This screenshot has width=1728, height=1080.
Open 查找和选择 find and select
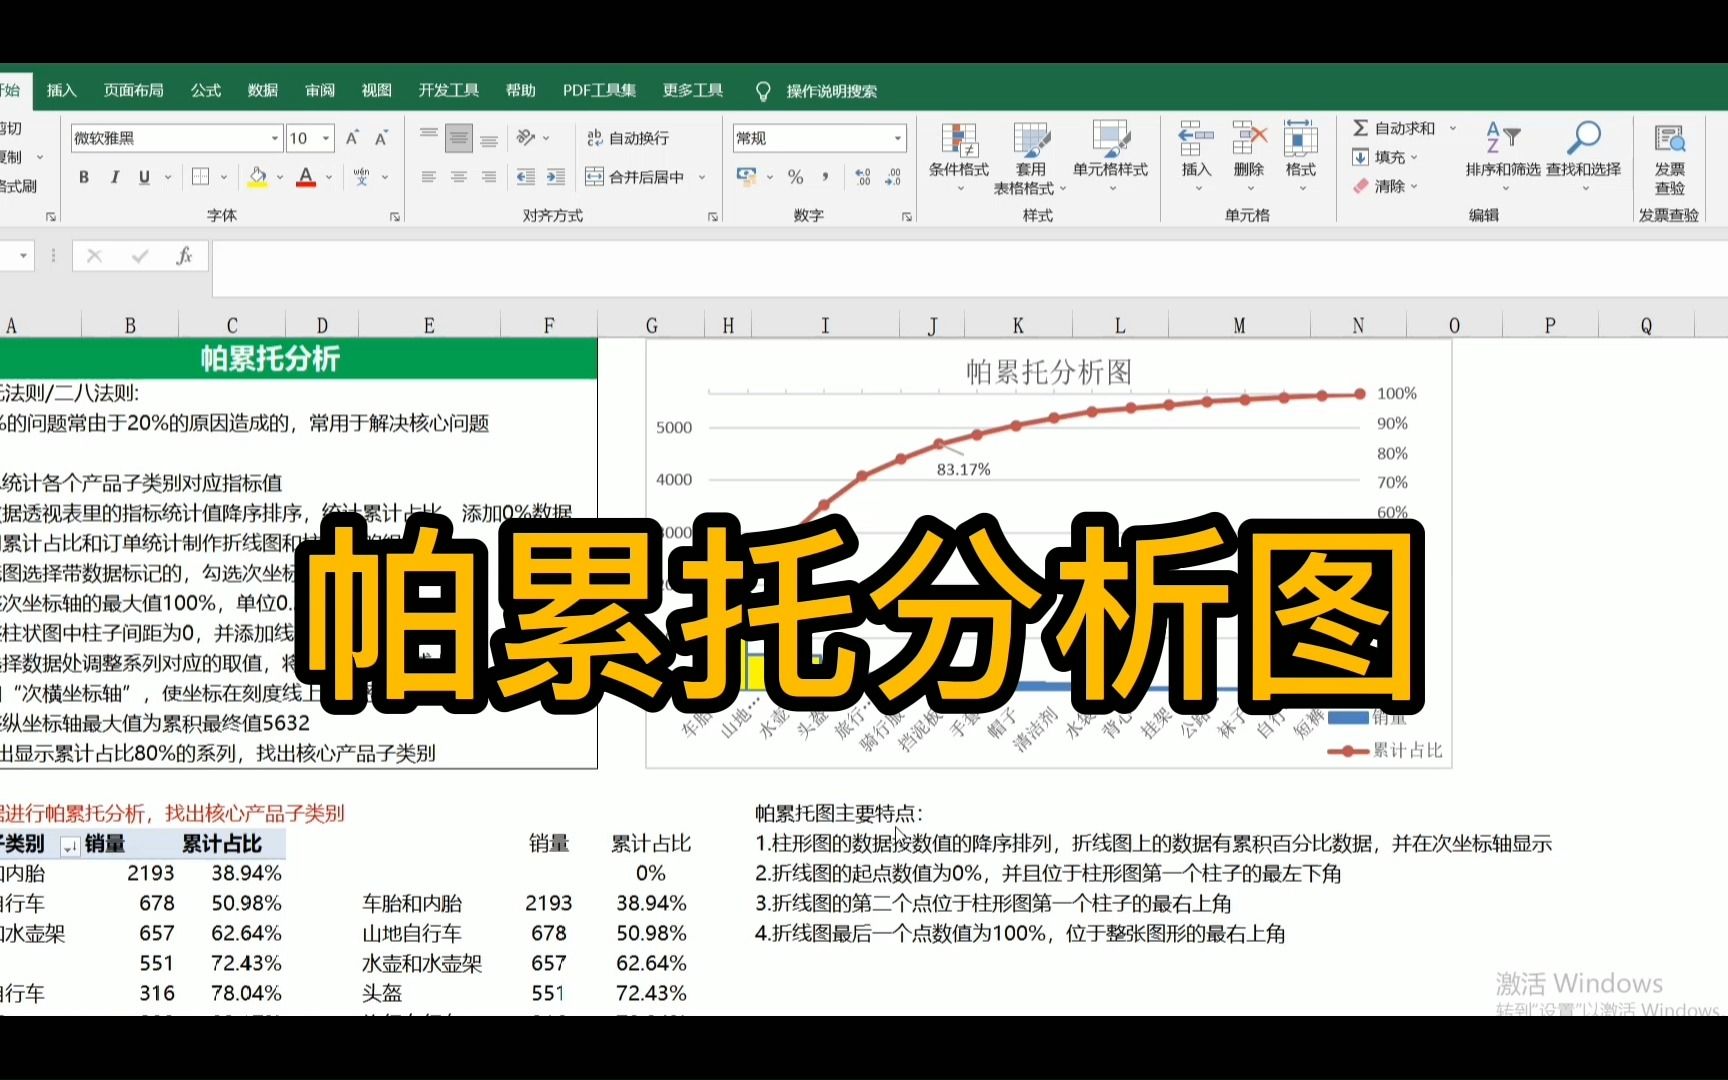(x=1584, y=155)
